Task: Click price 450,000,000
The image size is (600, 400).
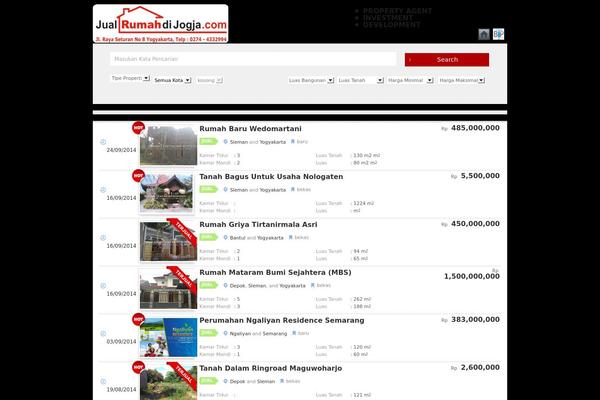Action: click(475, 224)
